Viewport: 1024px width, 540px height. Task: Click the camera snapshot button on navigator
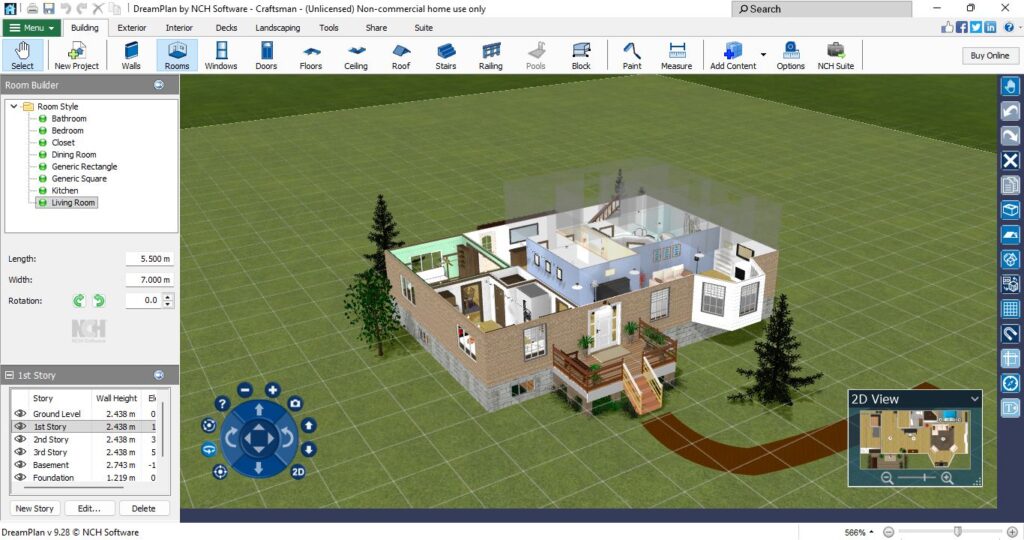[295, 404]
